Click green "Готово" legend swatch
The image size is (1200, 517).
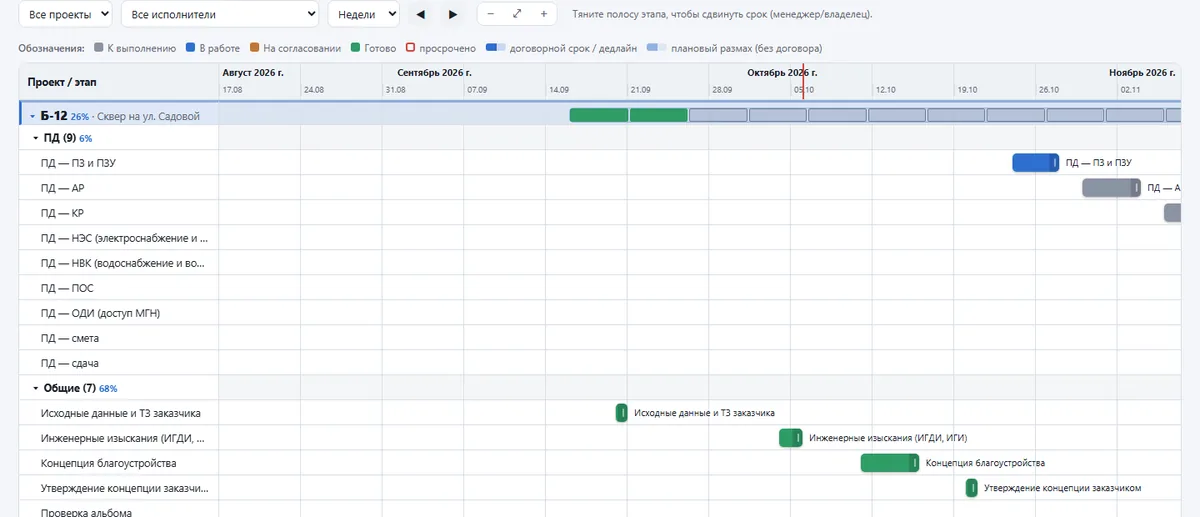[356, 47]
